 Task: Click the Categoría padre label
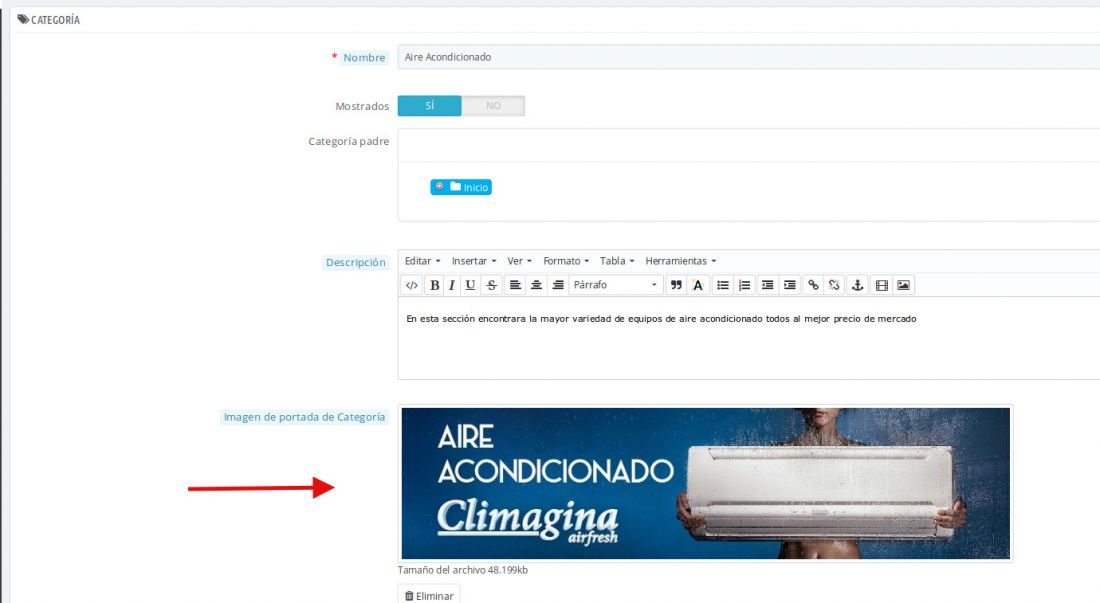(349, 141)
